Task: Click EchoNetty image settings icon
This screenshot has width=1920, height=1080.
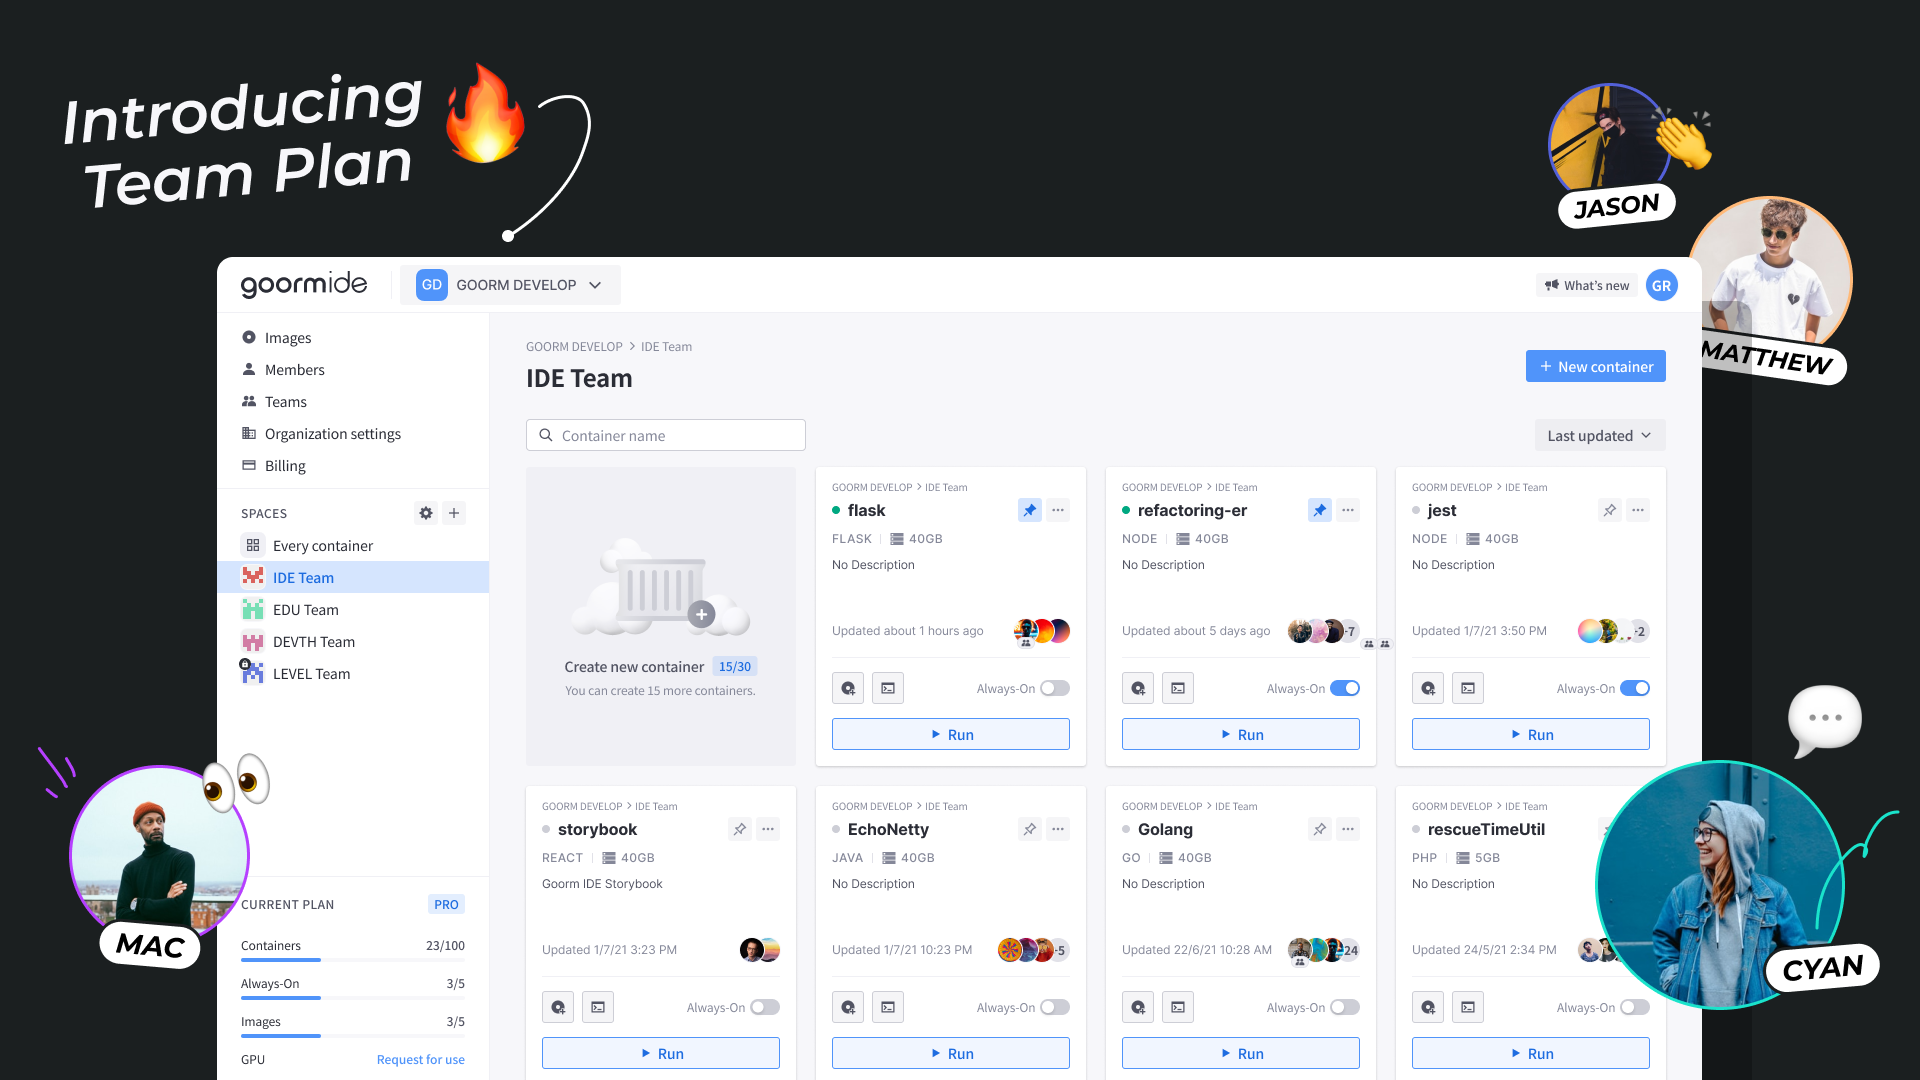Action: 848,1007
